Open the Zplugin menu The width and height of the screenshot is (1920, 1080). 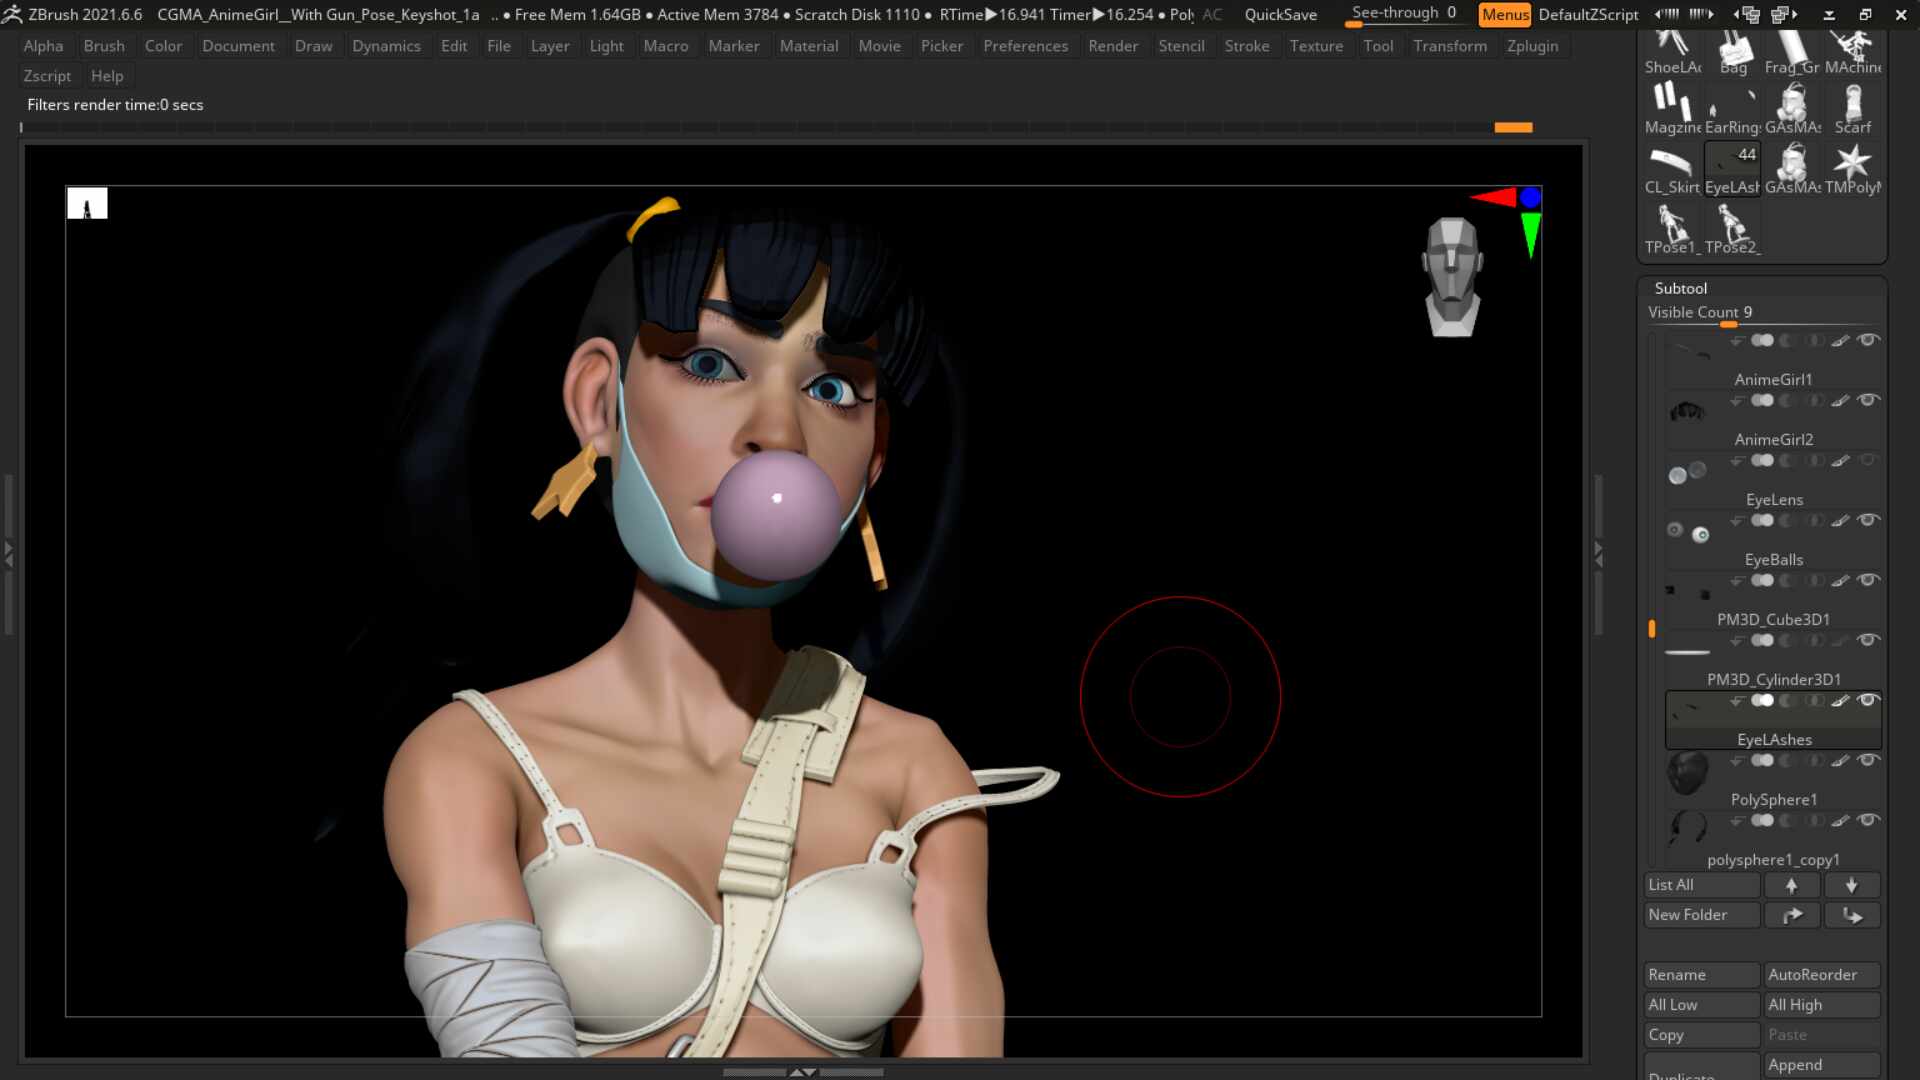pyautogui.click(x=1532, y=46)
